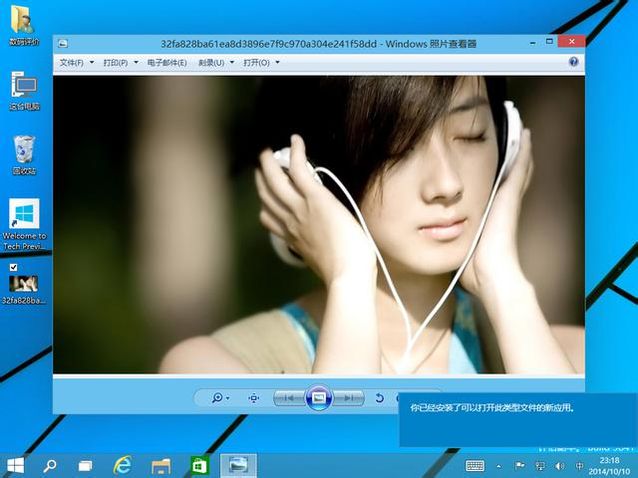Launch Internet Explorer from the taskbar

point(122,465)
